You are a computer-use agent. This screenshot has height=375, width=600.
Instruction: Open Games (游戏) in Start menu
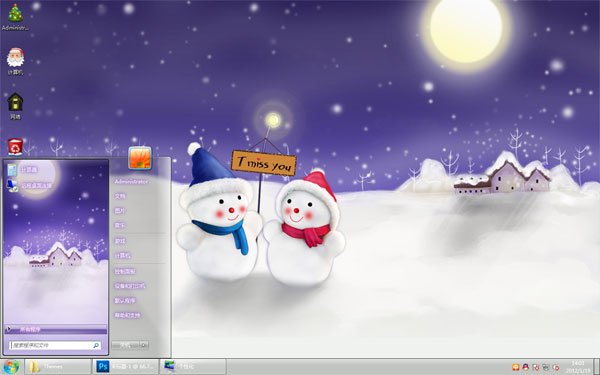(120, 241)
